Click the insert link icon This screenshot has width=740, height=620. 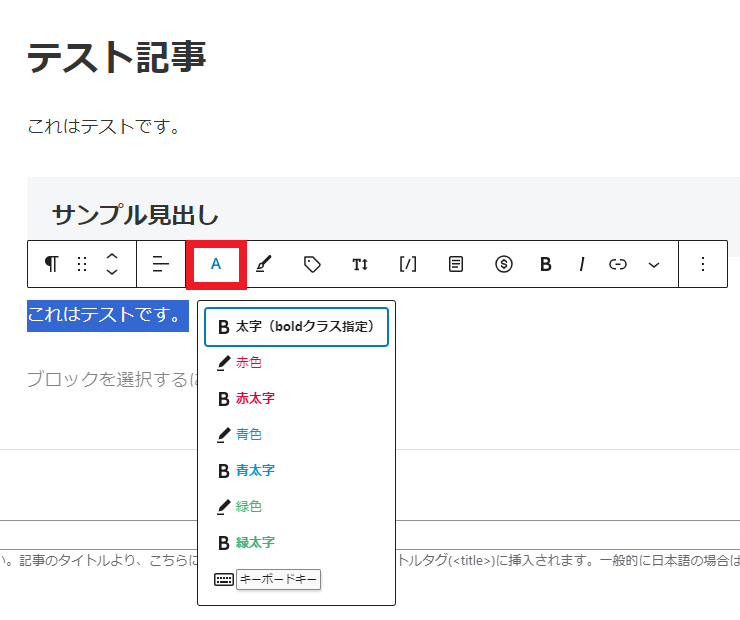click(x=618, y=264)
